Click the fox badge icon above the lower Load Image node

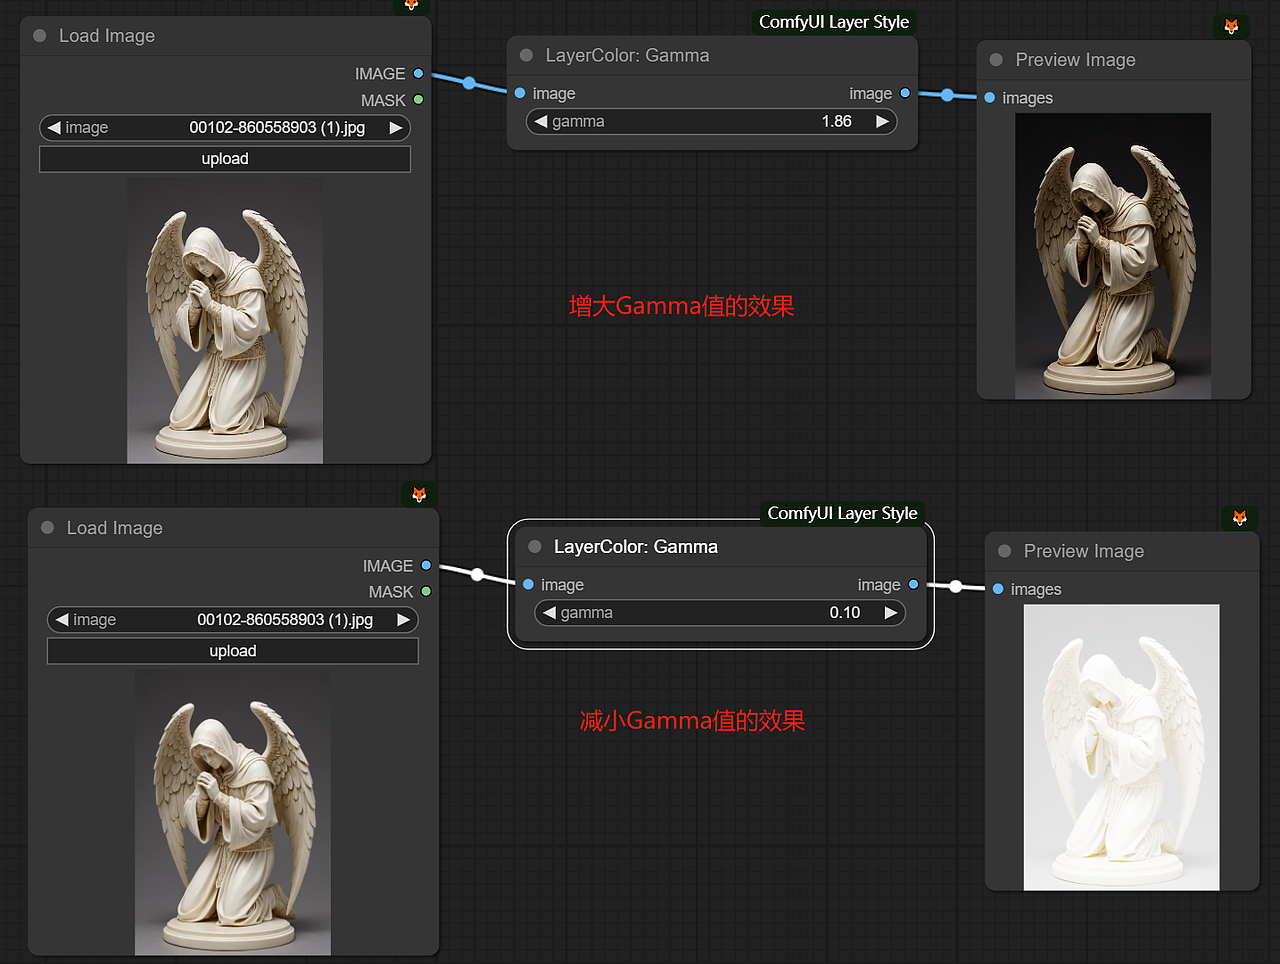click(x=419, y=495)
